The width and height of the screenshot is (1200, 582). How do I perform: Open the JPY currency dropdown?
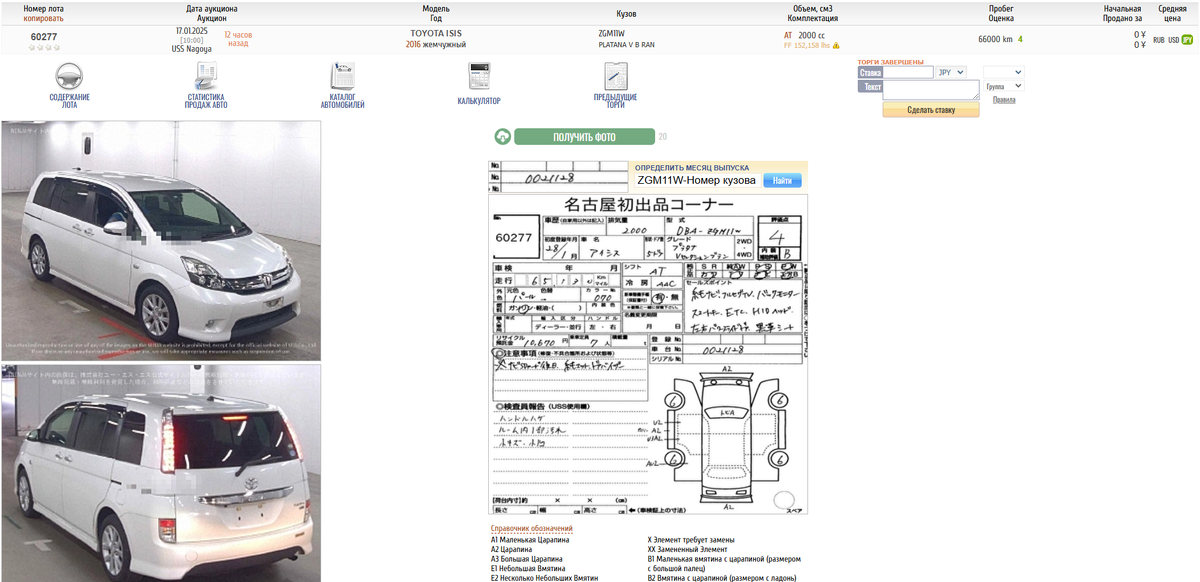[951, 72]
